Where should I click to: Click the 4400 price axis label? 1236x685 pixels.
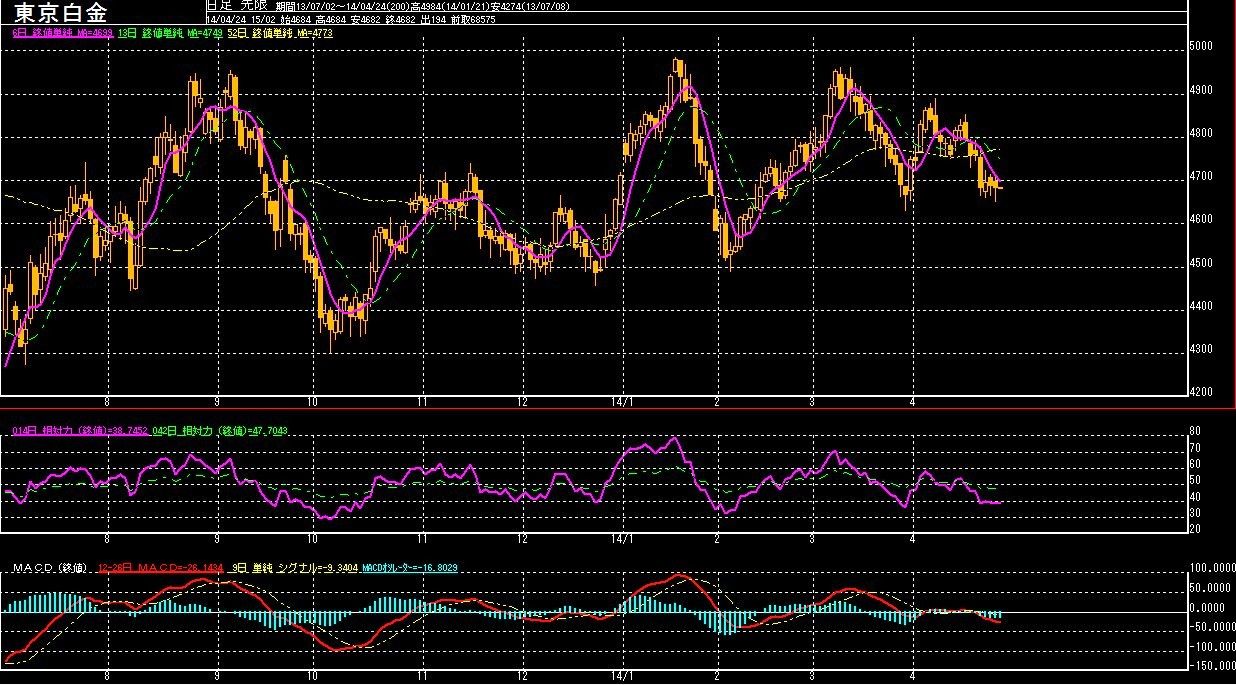point(1201,306)
